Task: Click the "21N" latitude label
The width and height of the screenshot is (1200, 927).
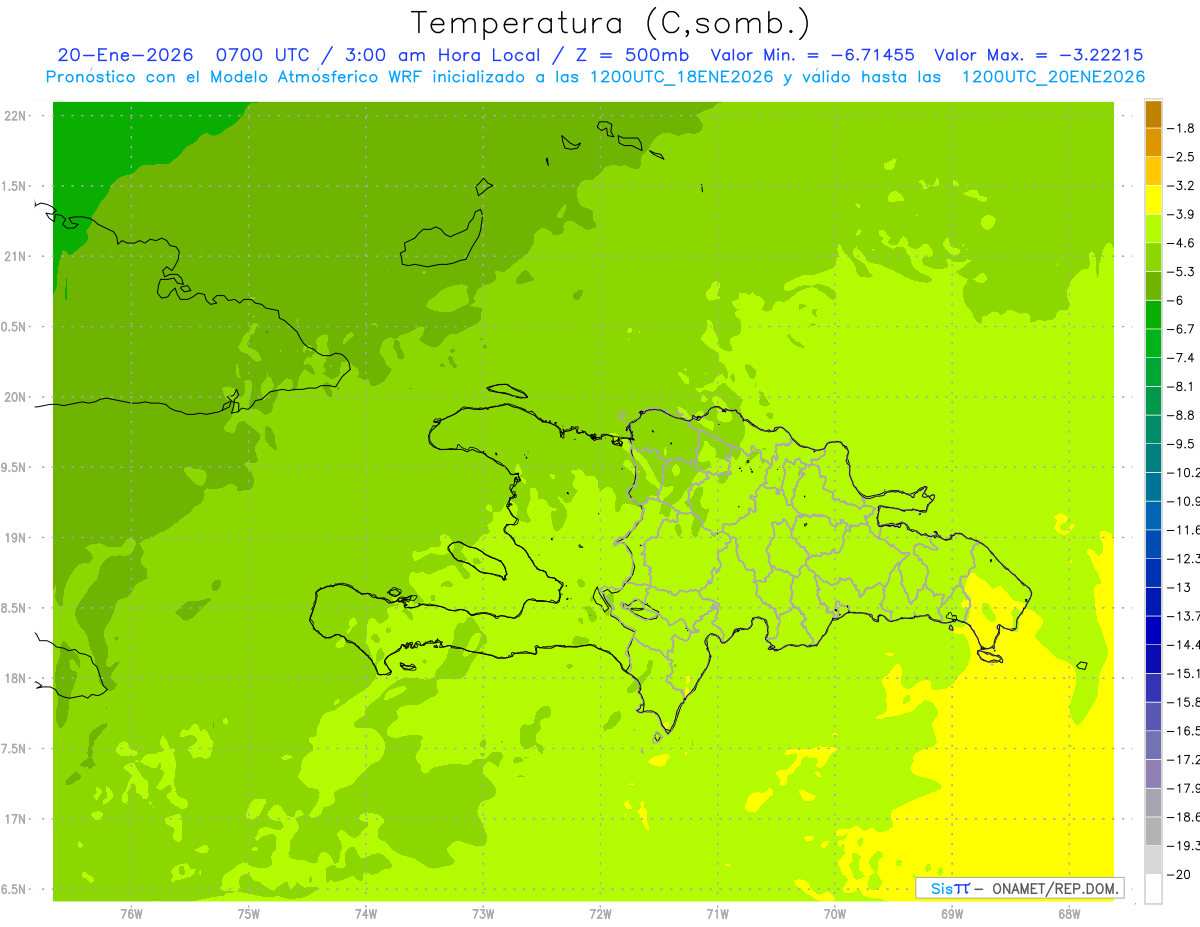Action: click(x=16, y=256)
